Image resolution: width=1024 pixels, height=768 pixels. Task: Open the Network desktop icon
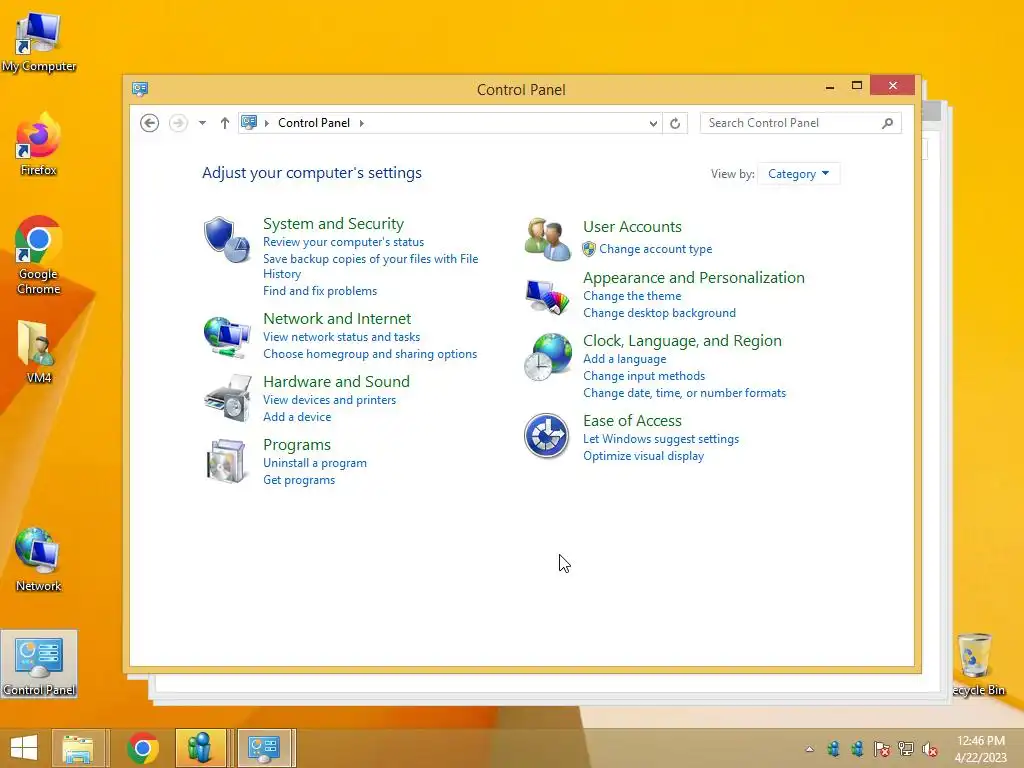pos(39,560)
